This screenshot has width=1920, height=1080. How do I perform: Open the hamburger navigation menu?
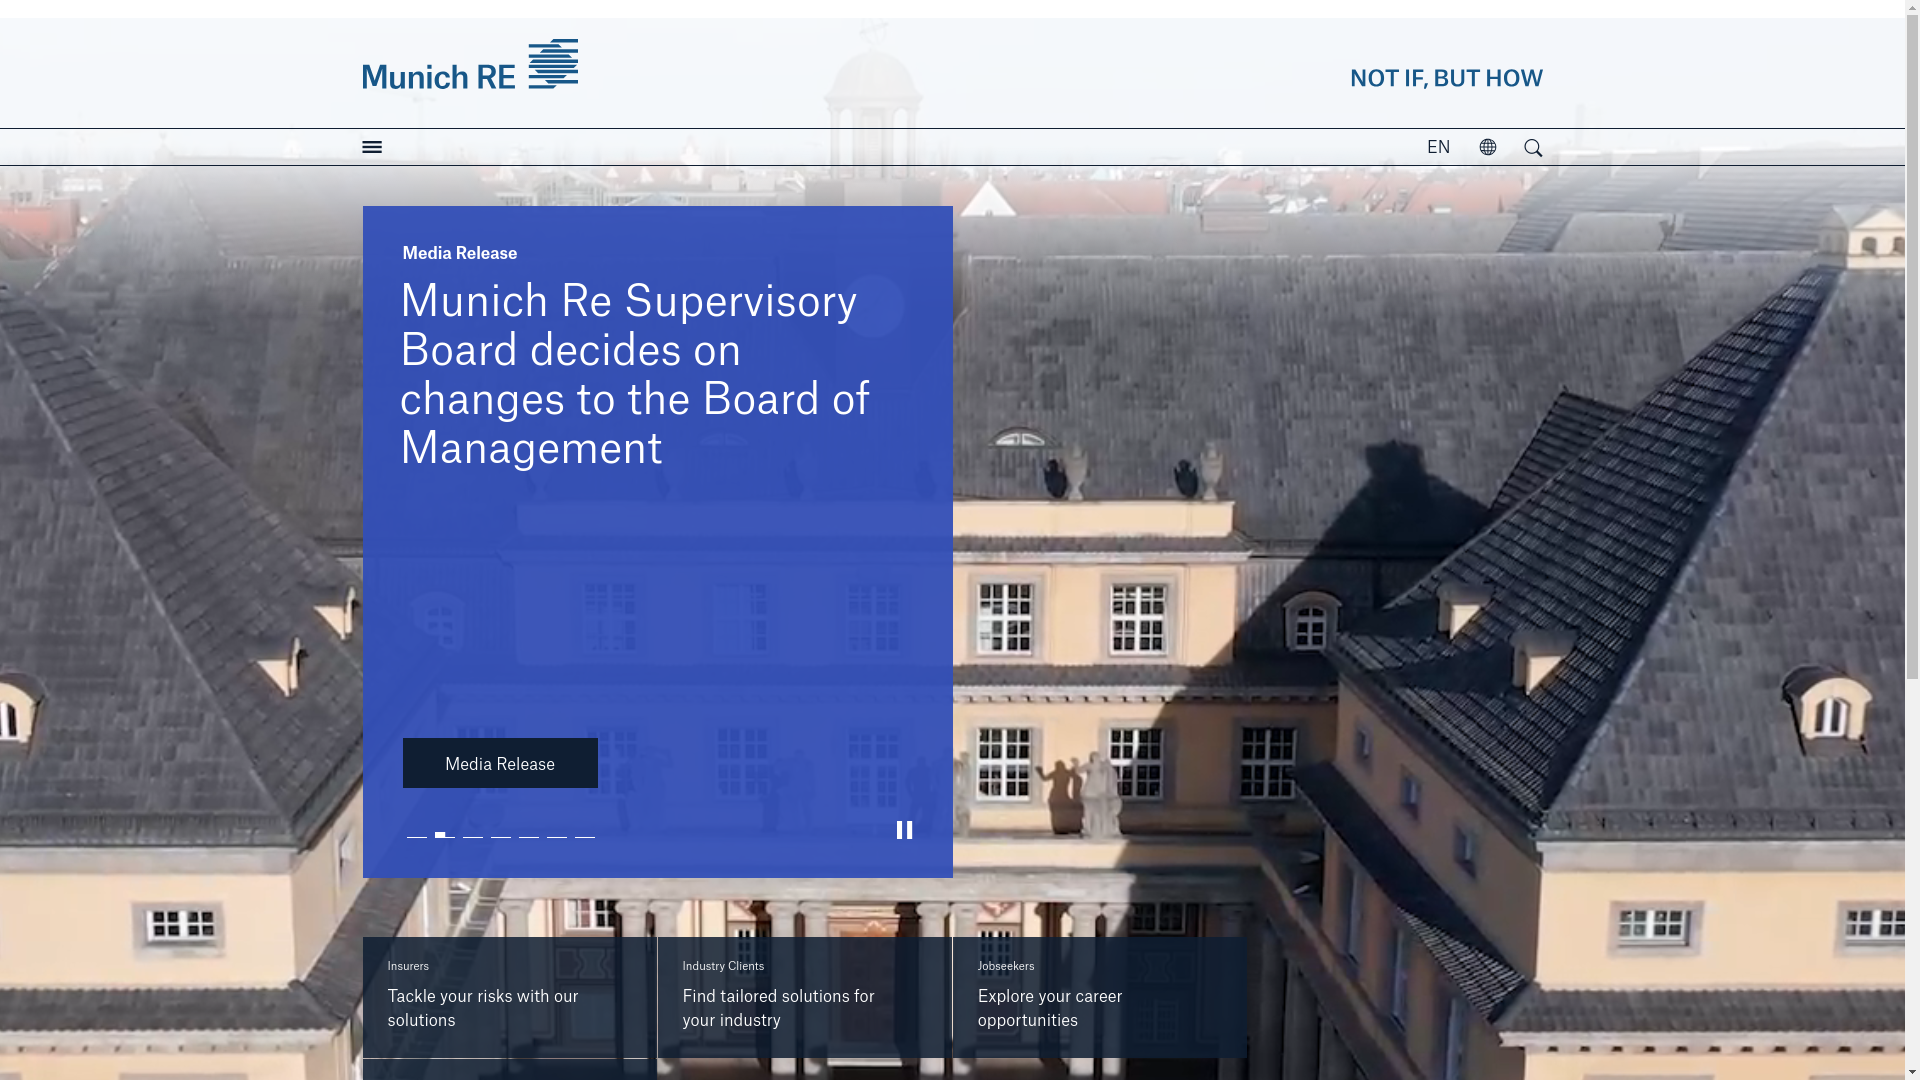click(x=371, y=147)
